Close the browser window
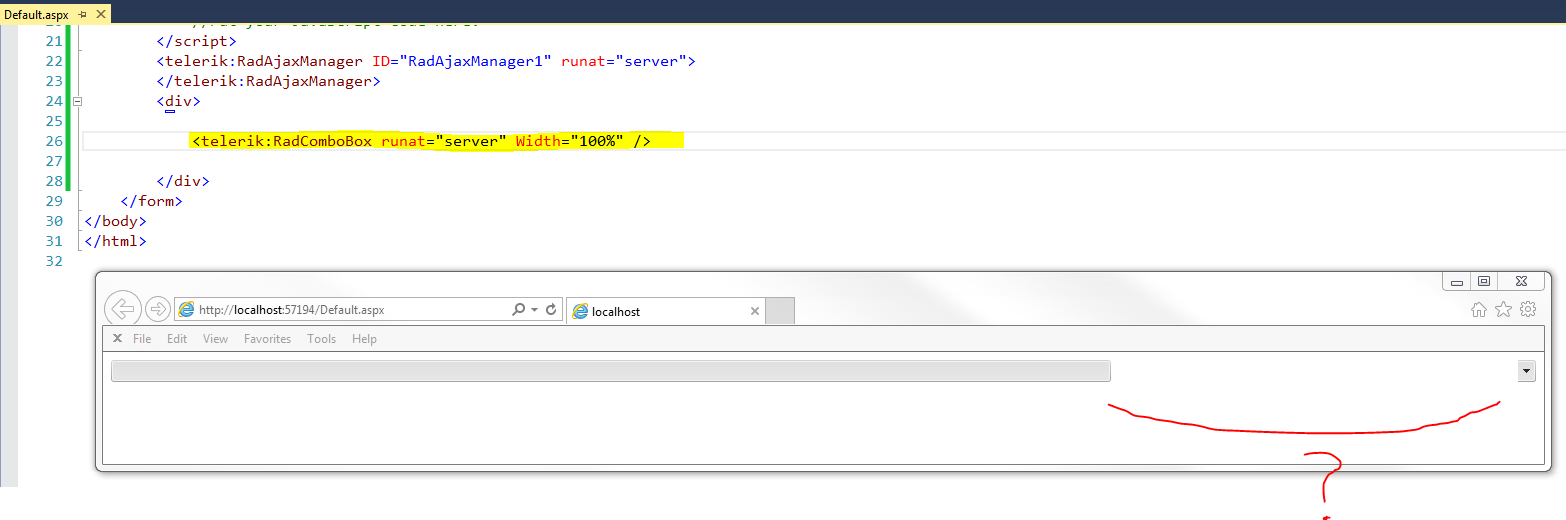Viewport: 1566px width, 520px height. pyautogui.click(x=1521, y=282)
